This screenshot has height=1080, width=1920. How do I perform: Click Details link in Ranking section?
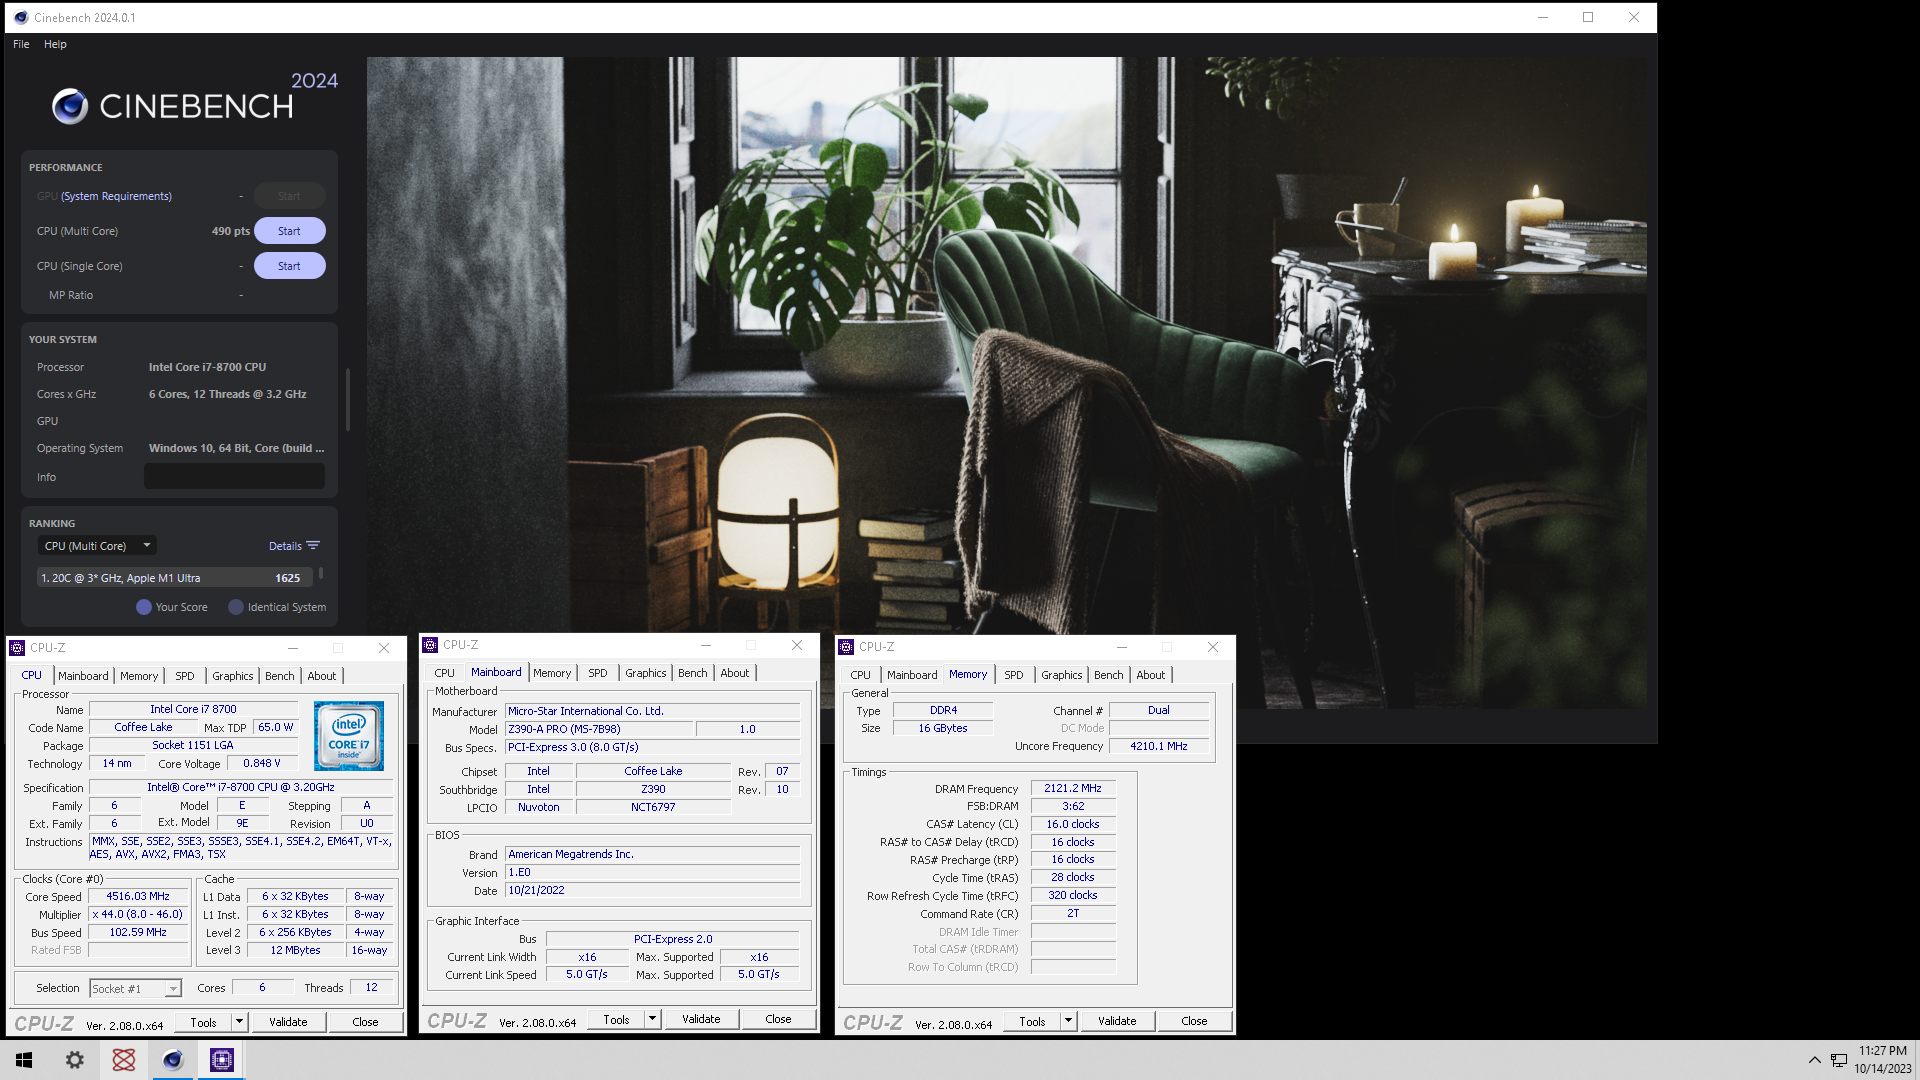pos(285,546)
